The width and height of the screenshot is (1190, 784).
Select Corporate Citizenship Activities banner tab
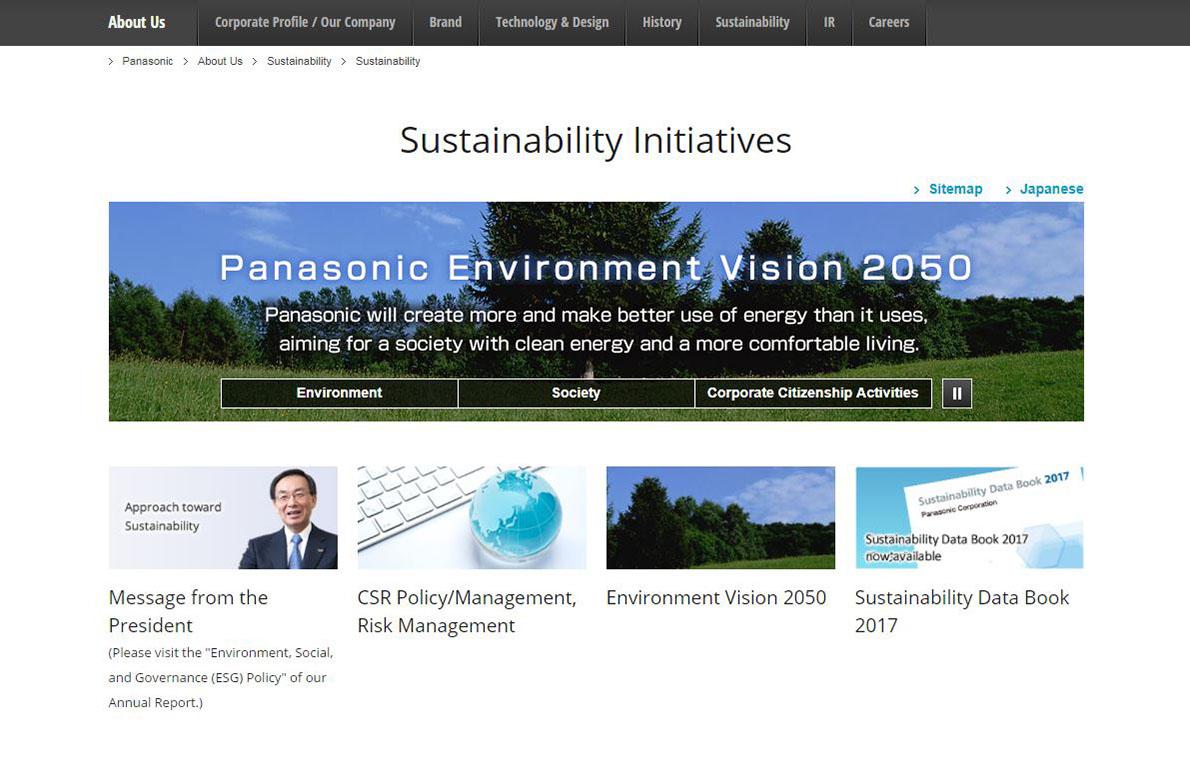coord(812,393)
